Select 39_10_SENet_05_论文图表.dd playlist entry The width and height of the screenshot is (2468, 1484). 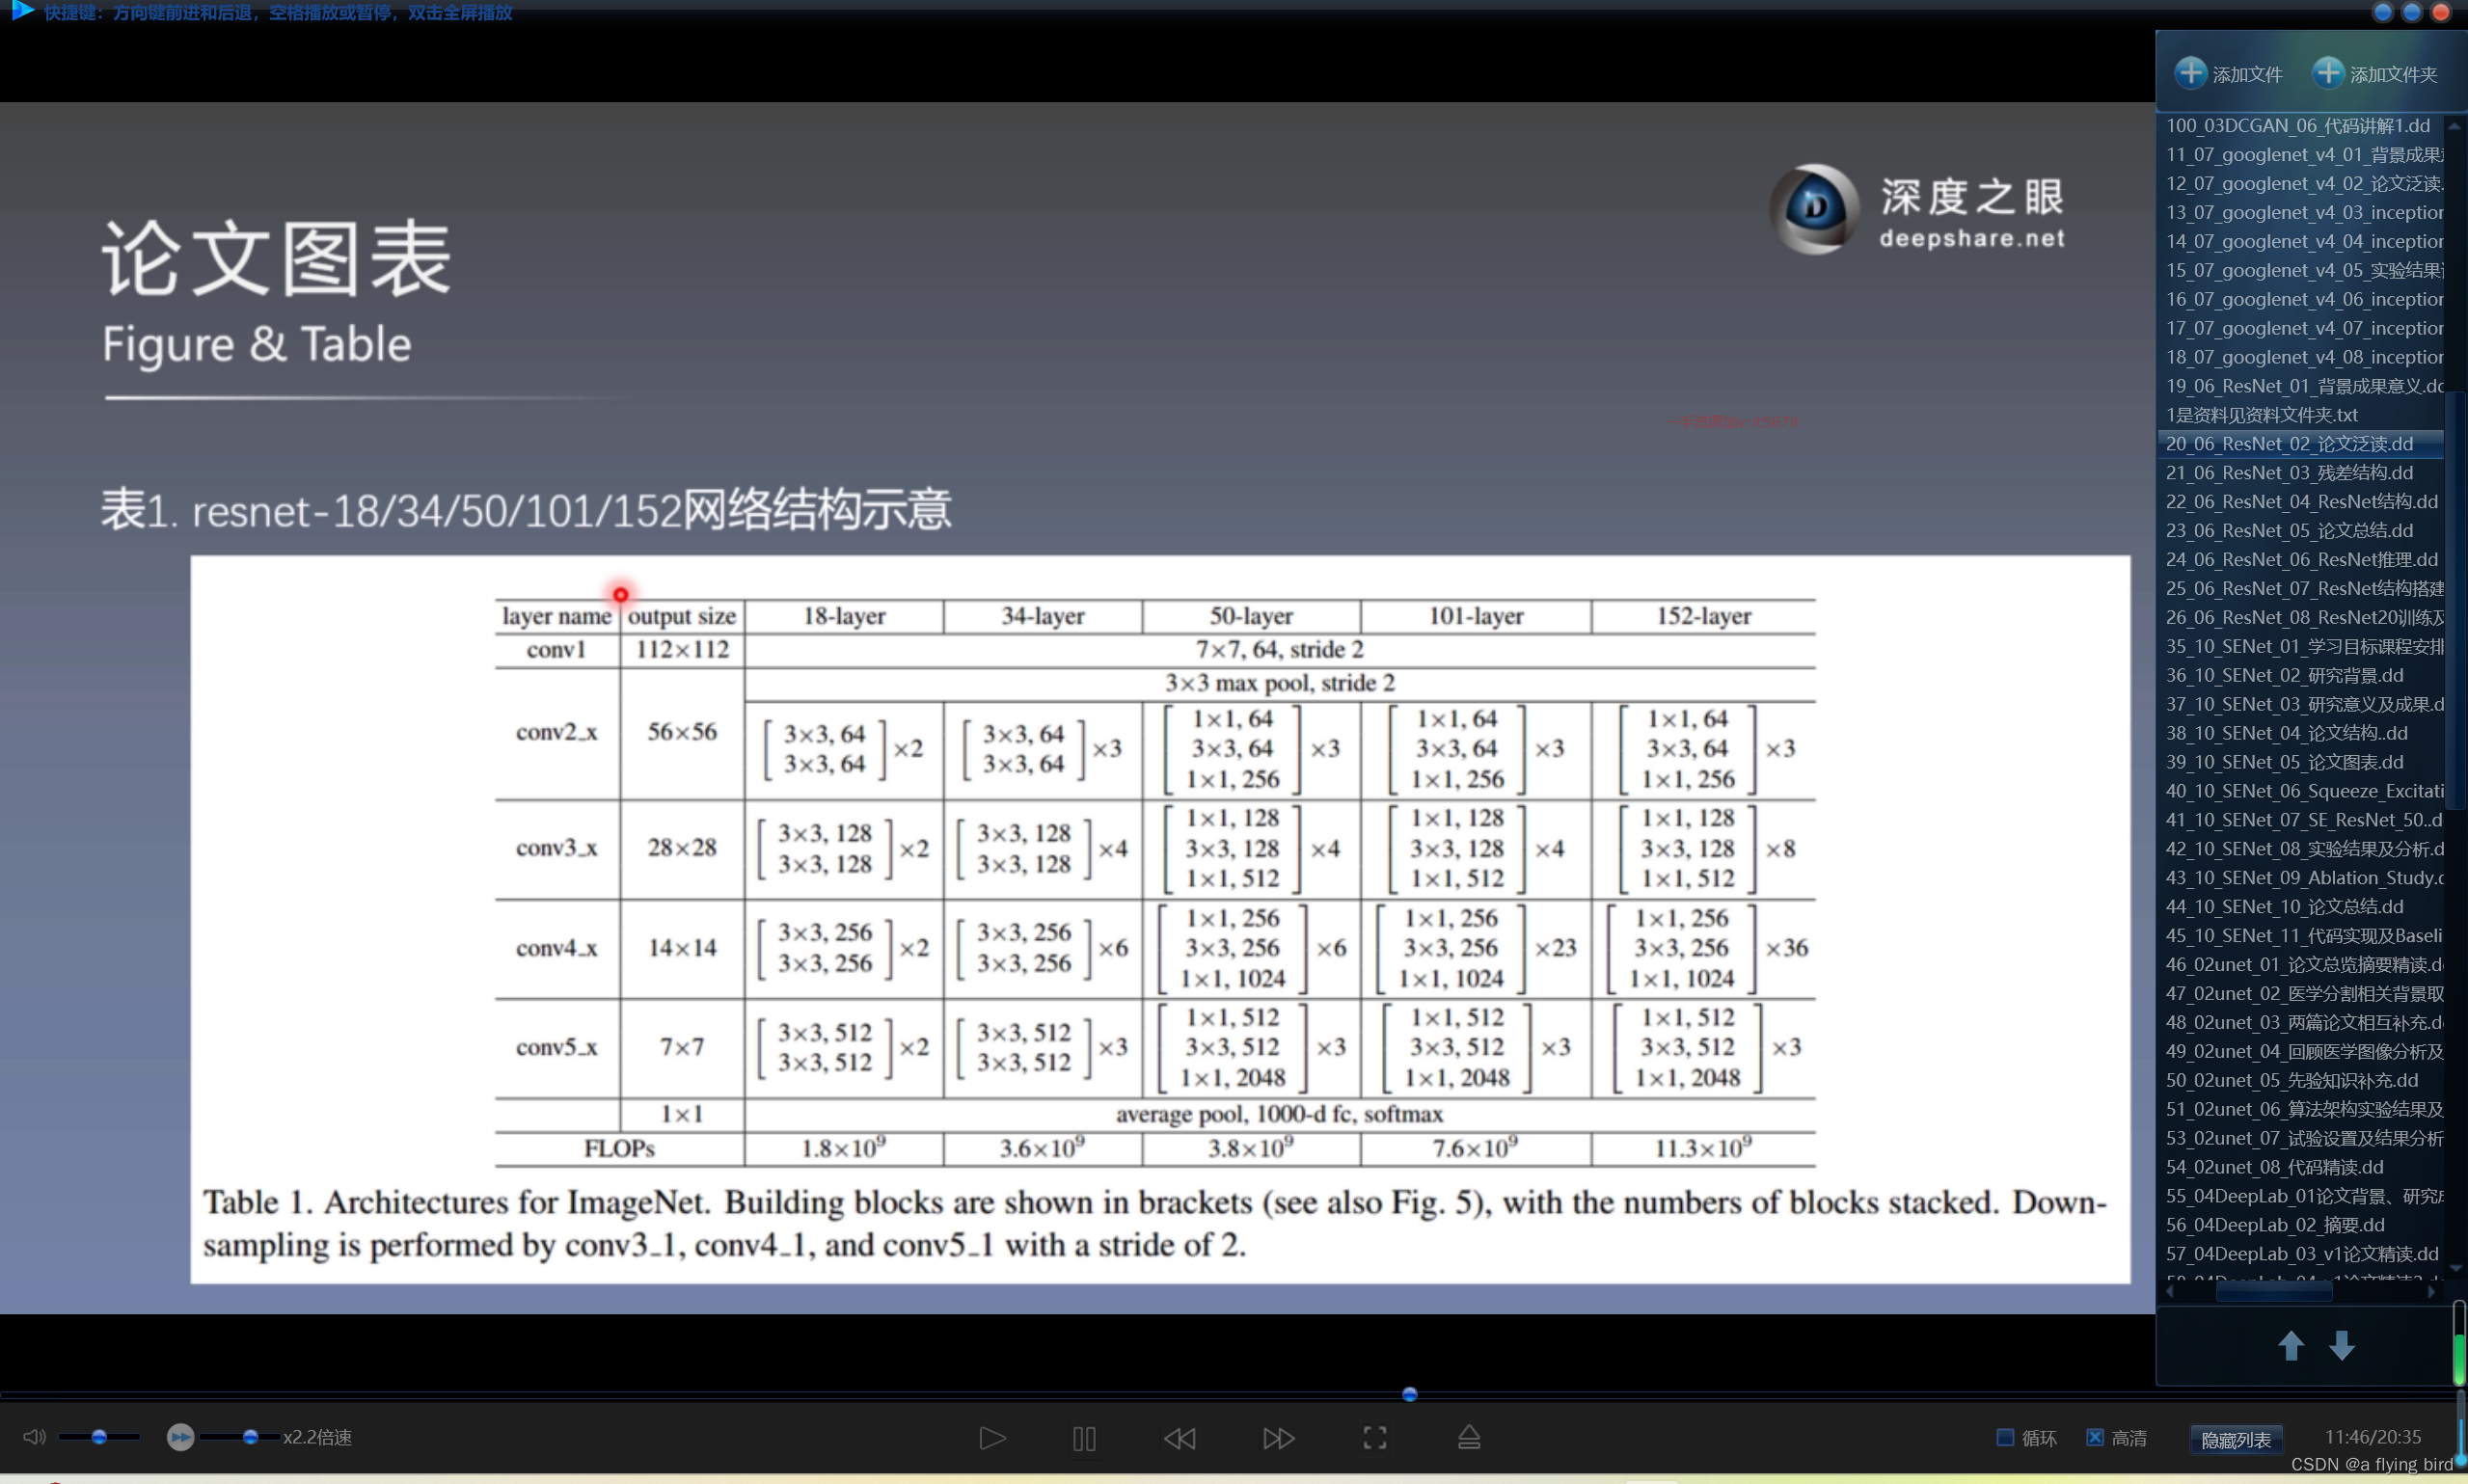[x=2284, y=762]
